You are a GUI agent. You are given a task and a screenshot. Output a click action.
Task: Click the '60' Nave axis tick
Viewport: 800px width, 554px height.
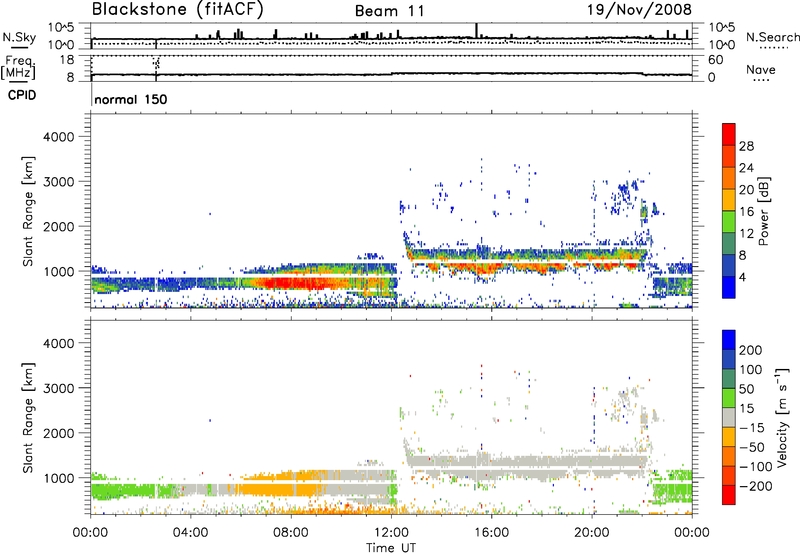pos(715,60)
